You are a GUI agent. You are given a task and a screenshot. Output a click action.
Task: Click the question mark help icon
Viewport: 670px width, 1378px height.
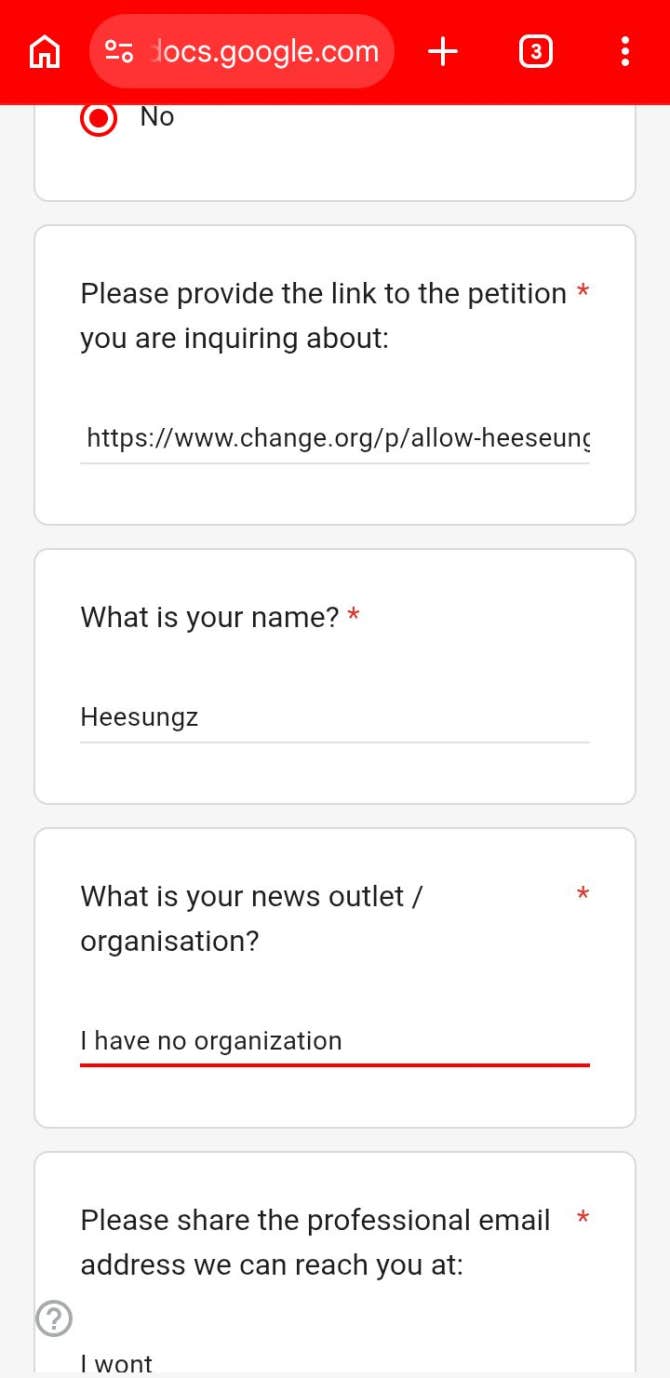click(54, 1319)
